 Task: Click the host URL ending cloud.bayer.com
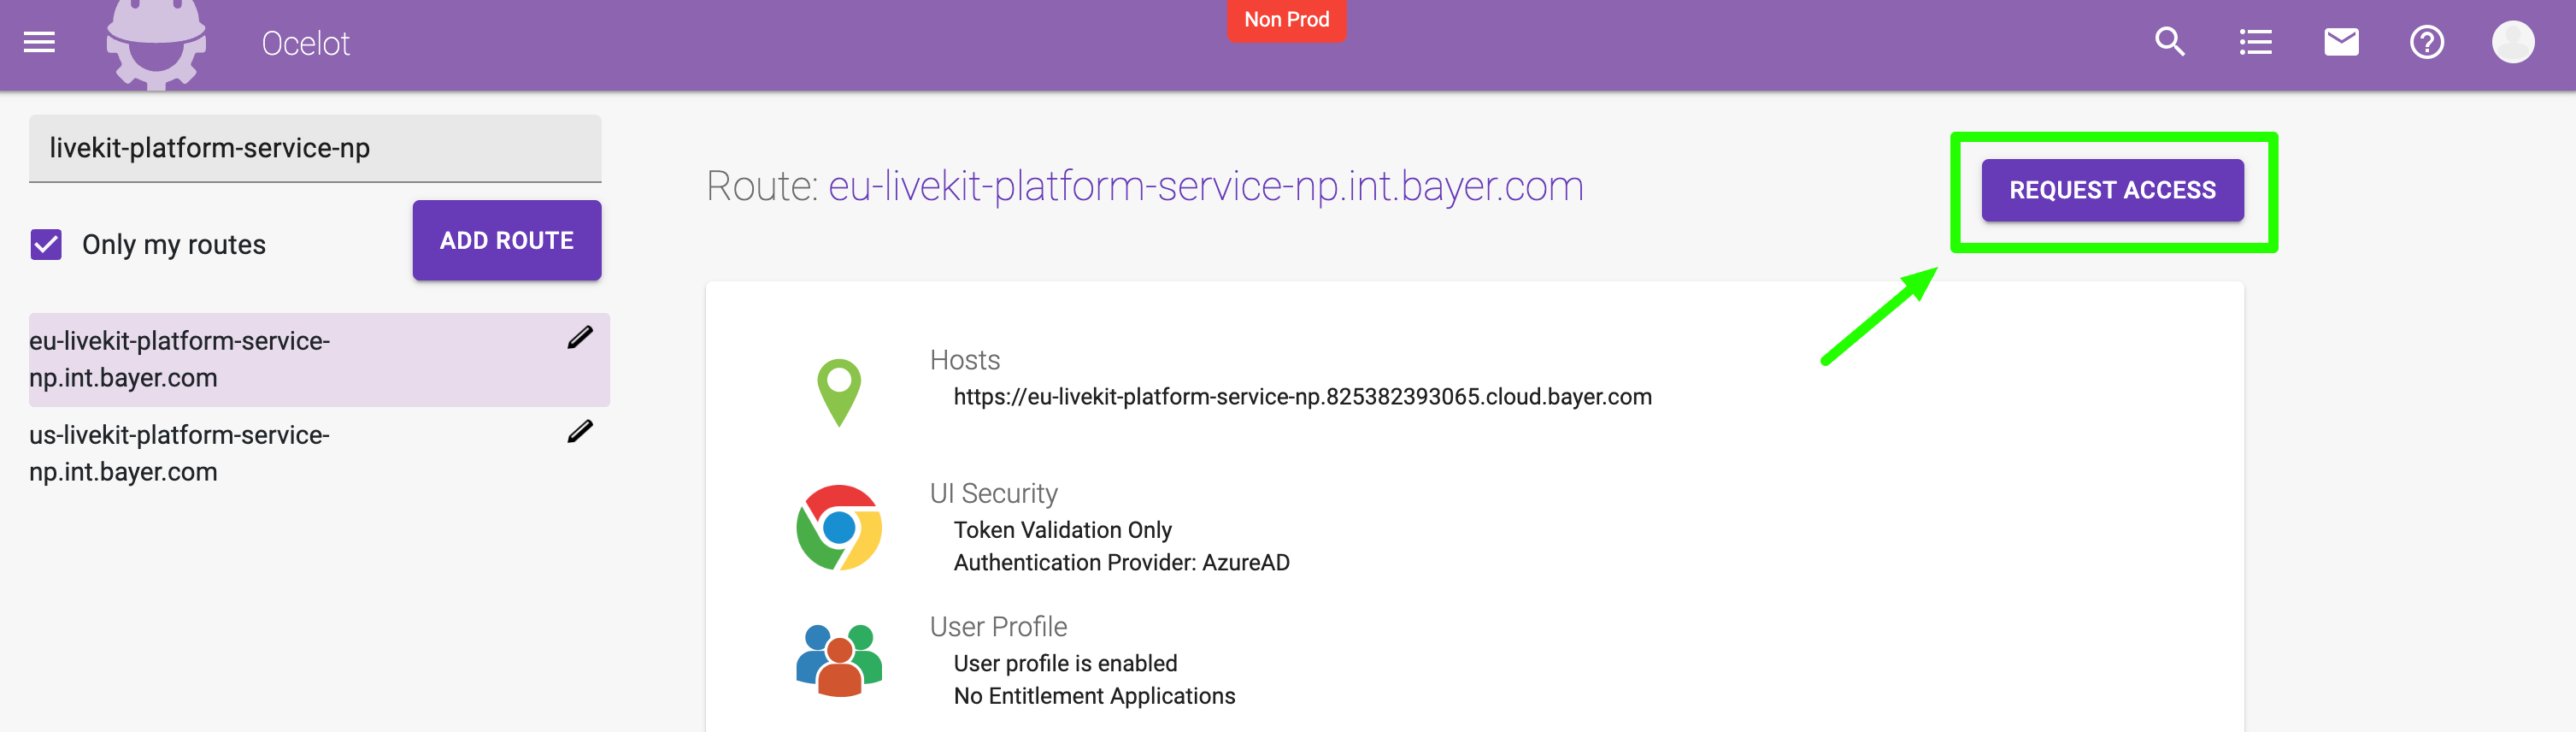coord(1302,397)
